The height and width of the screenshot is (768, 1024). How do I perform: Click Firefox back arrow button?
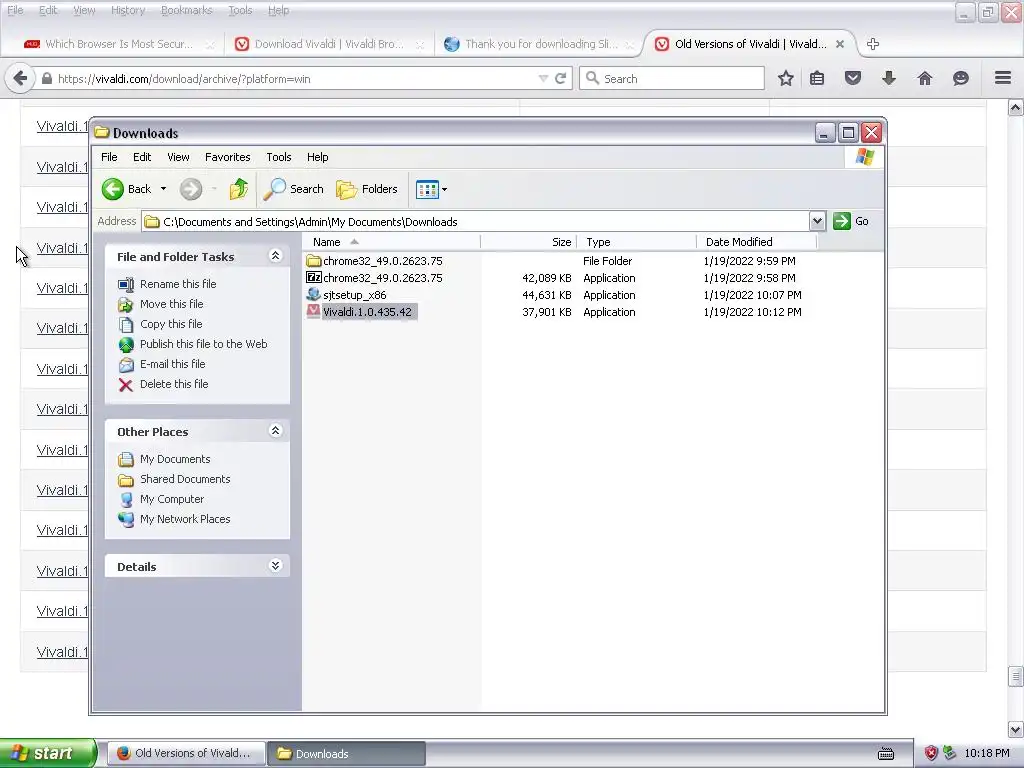(x=20, y=79)
